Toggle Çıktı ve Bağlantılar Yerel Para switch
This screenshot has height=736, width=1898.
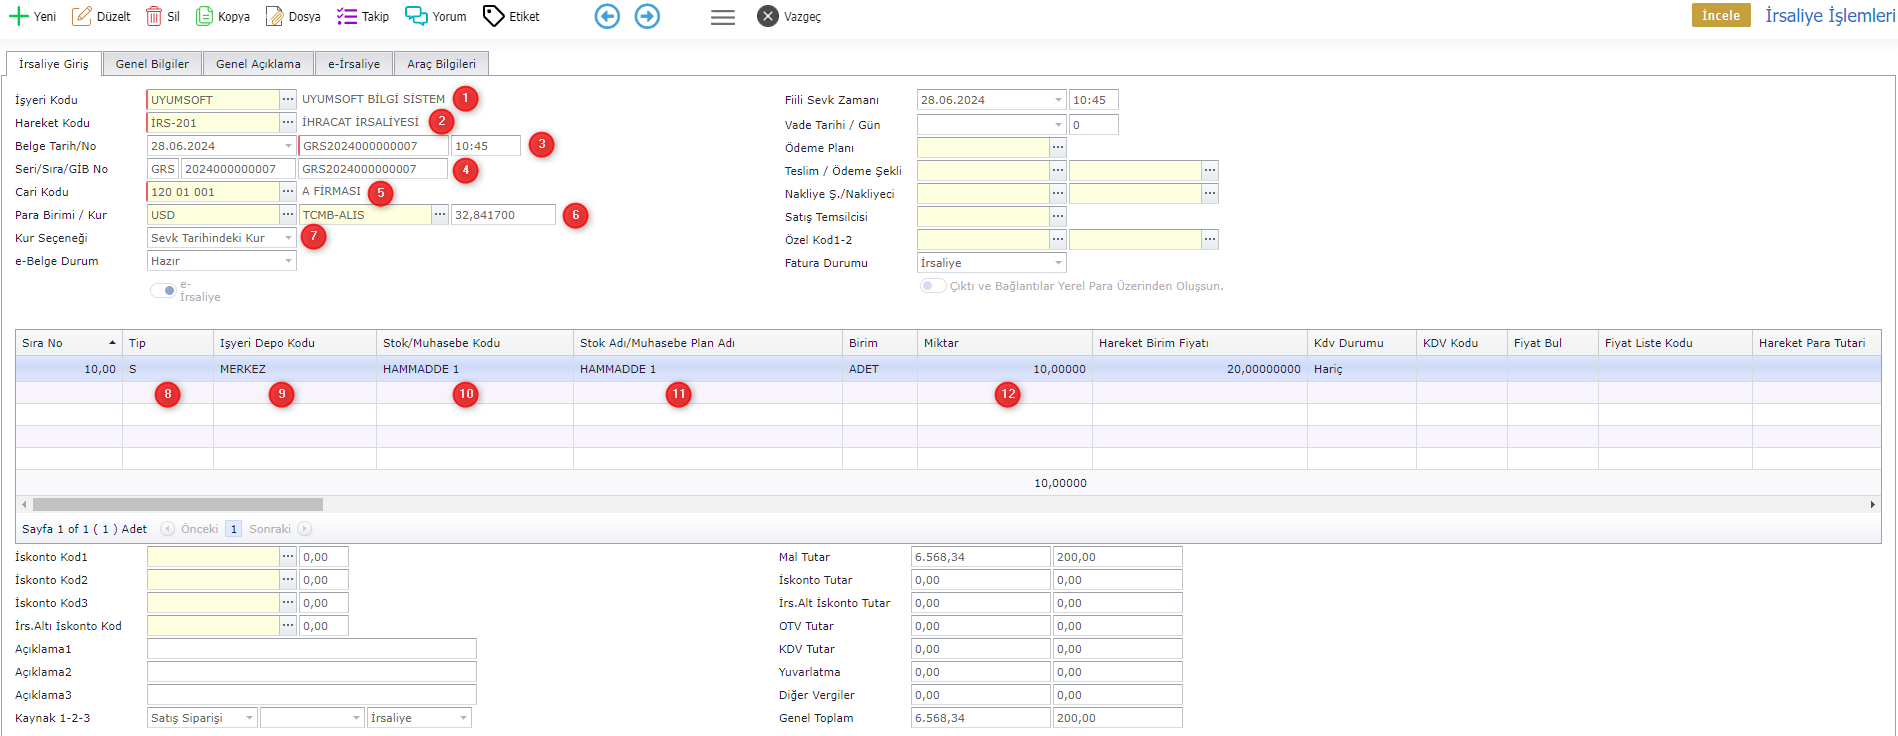[x=933, y=285]
